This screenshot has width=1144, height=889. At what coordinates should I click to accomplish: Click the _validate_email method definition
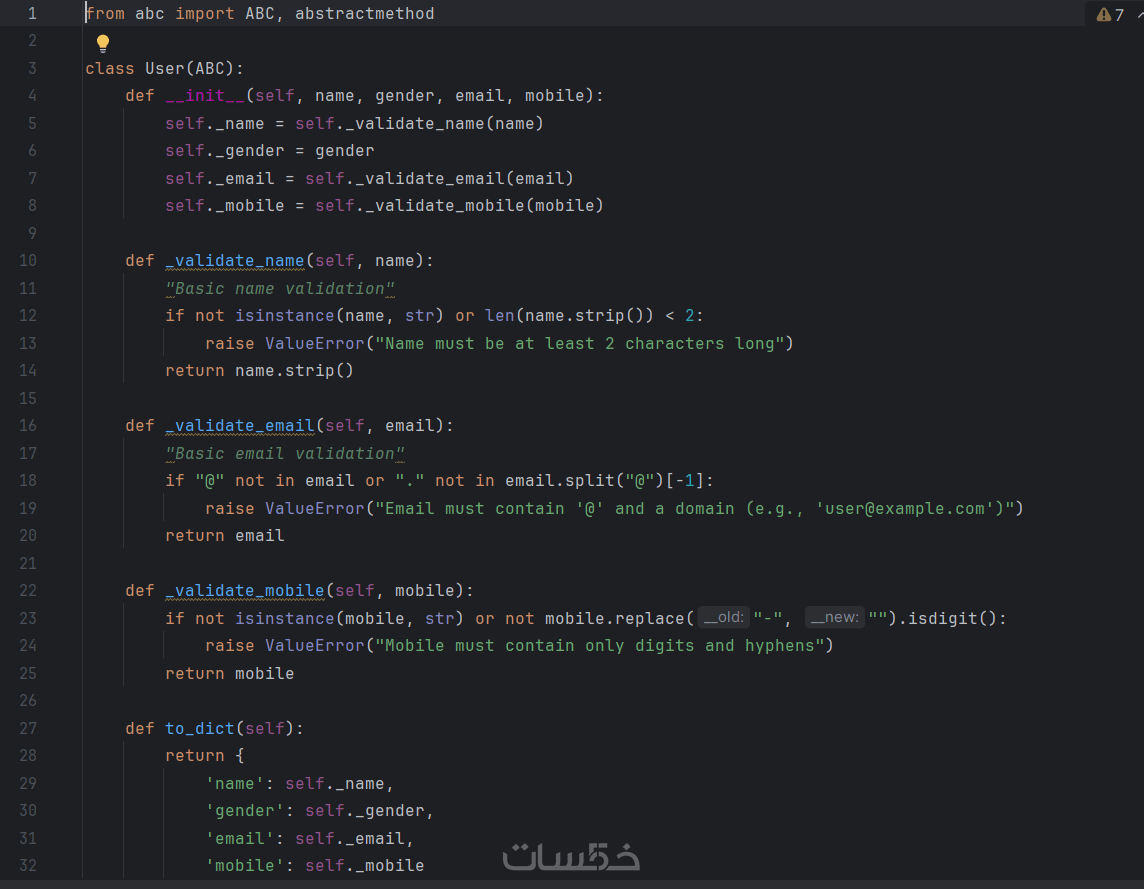240,426
